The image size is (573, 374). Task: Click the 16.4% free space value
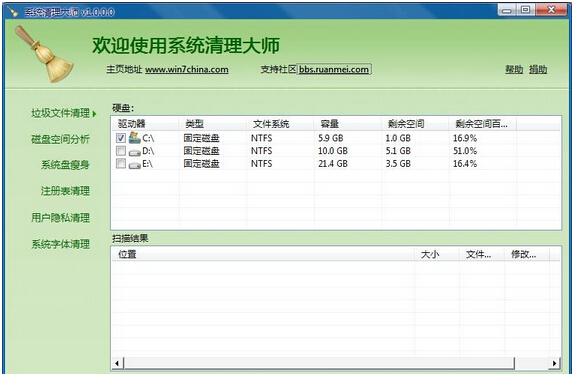[465, 164]
